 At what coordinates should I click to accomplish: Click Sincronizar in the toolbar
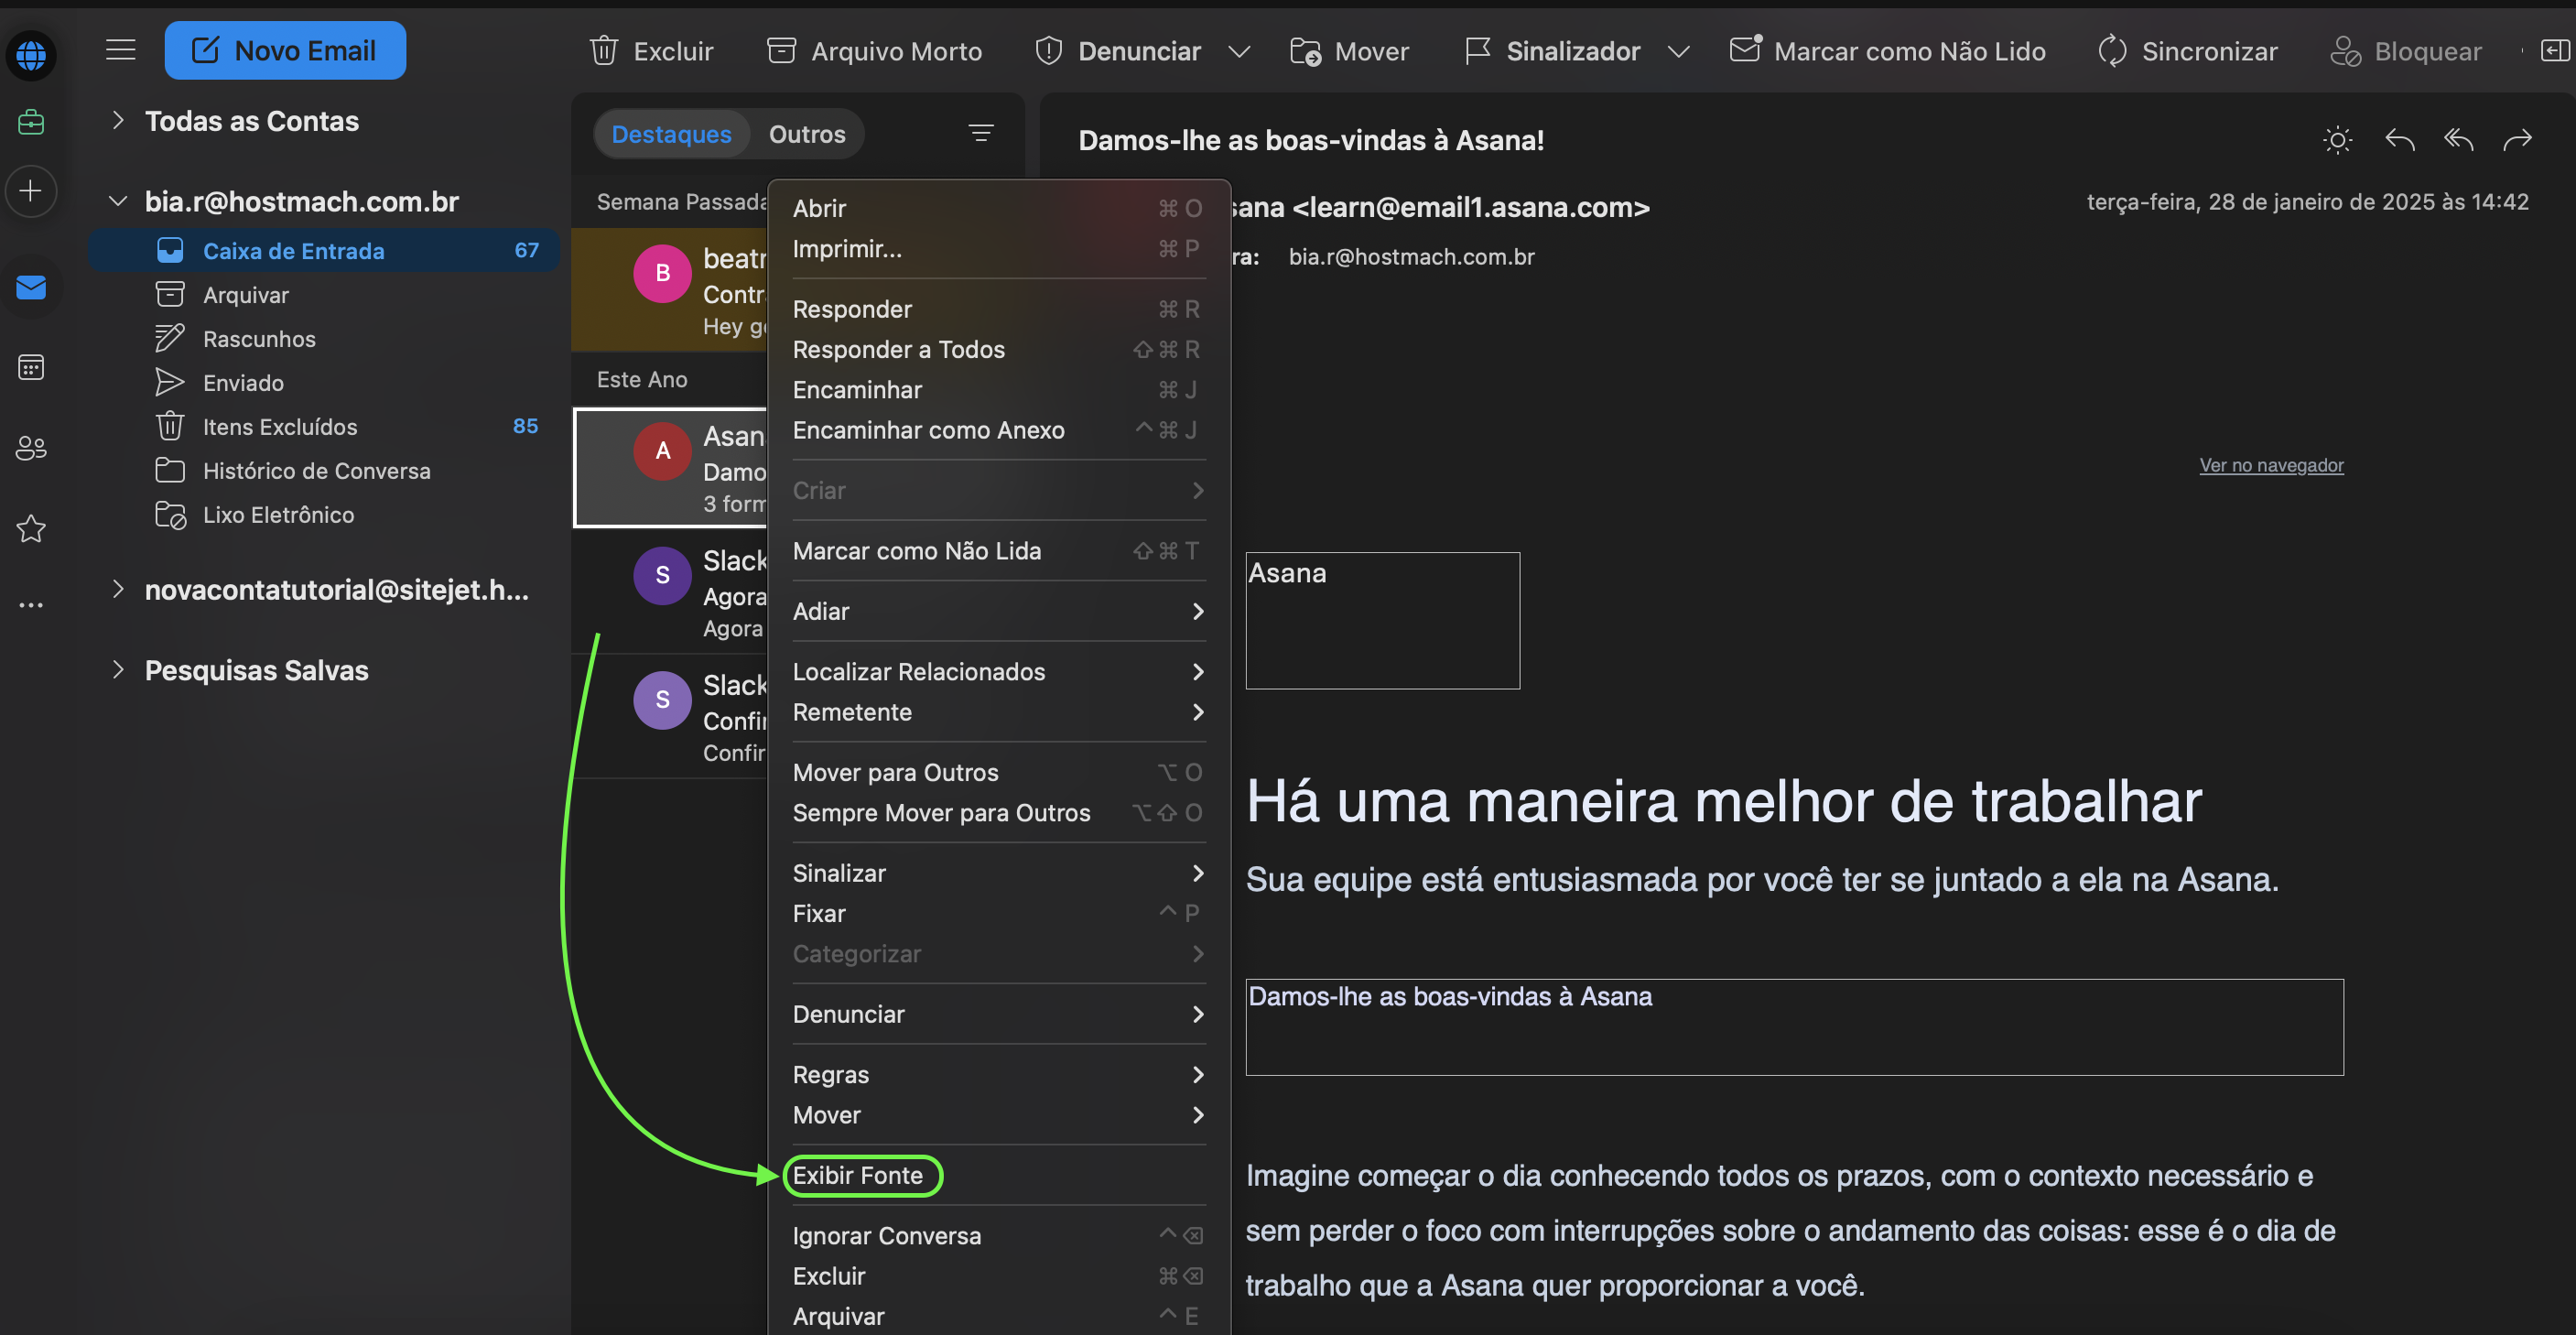pos(2187,51)
